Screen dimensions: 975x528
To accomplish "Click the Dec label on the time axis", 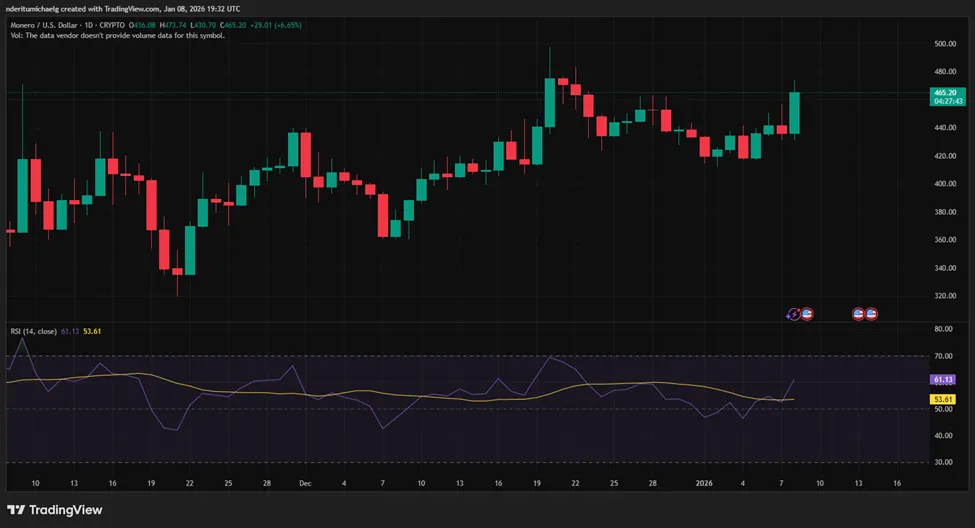I will click(x=306, y=482).
